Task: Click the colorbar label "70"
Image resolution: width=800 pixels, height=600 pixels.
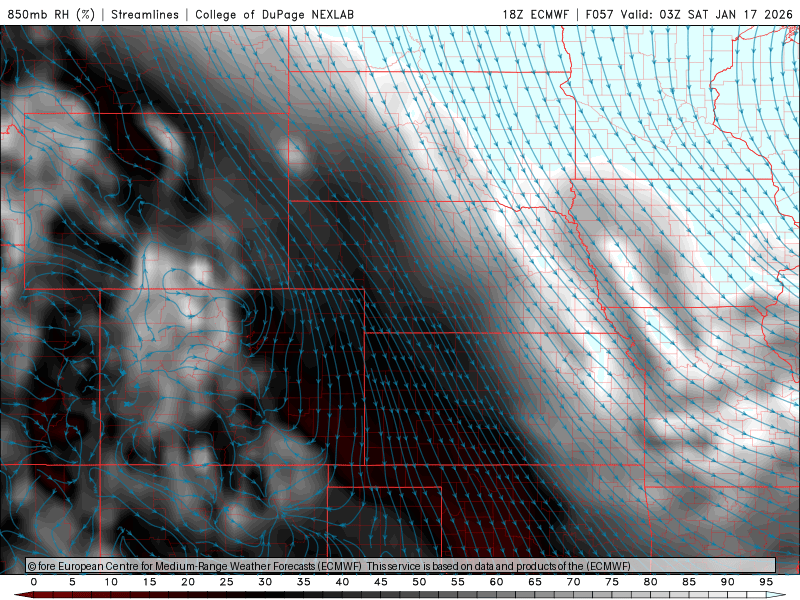Action: coord(573,582)
